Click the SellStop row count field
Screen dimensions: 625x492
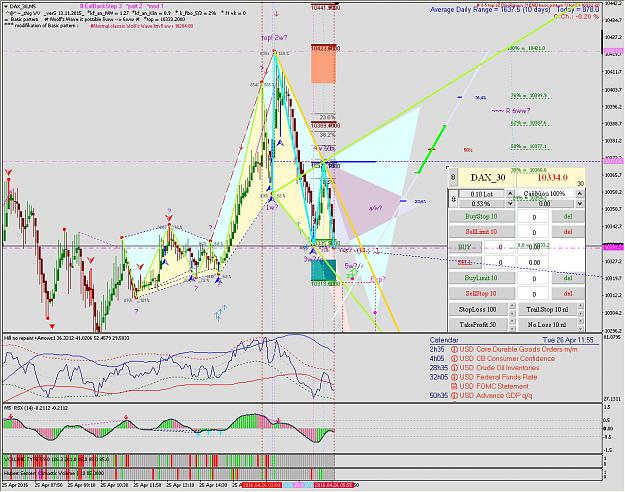(x=534, y=294)
